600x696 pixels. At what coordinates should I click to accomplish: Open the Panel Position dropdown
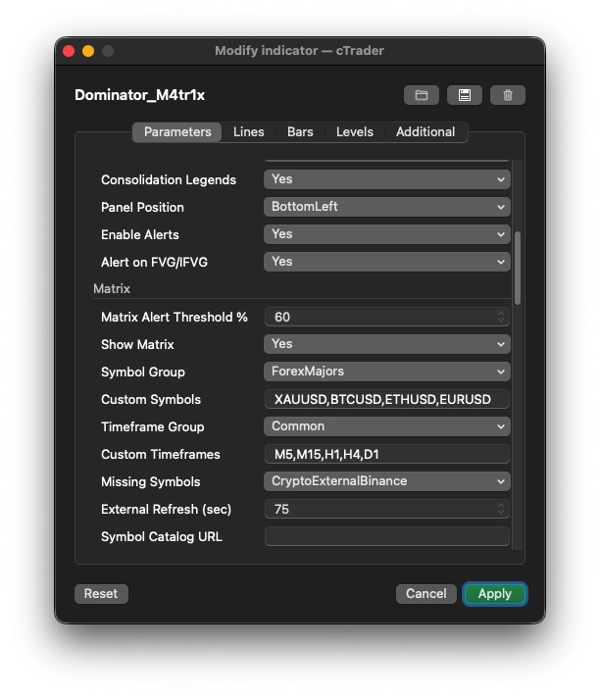coord(387,207)
